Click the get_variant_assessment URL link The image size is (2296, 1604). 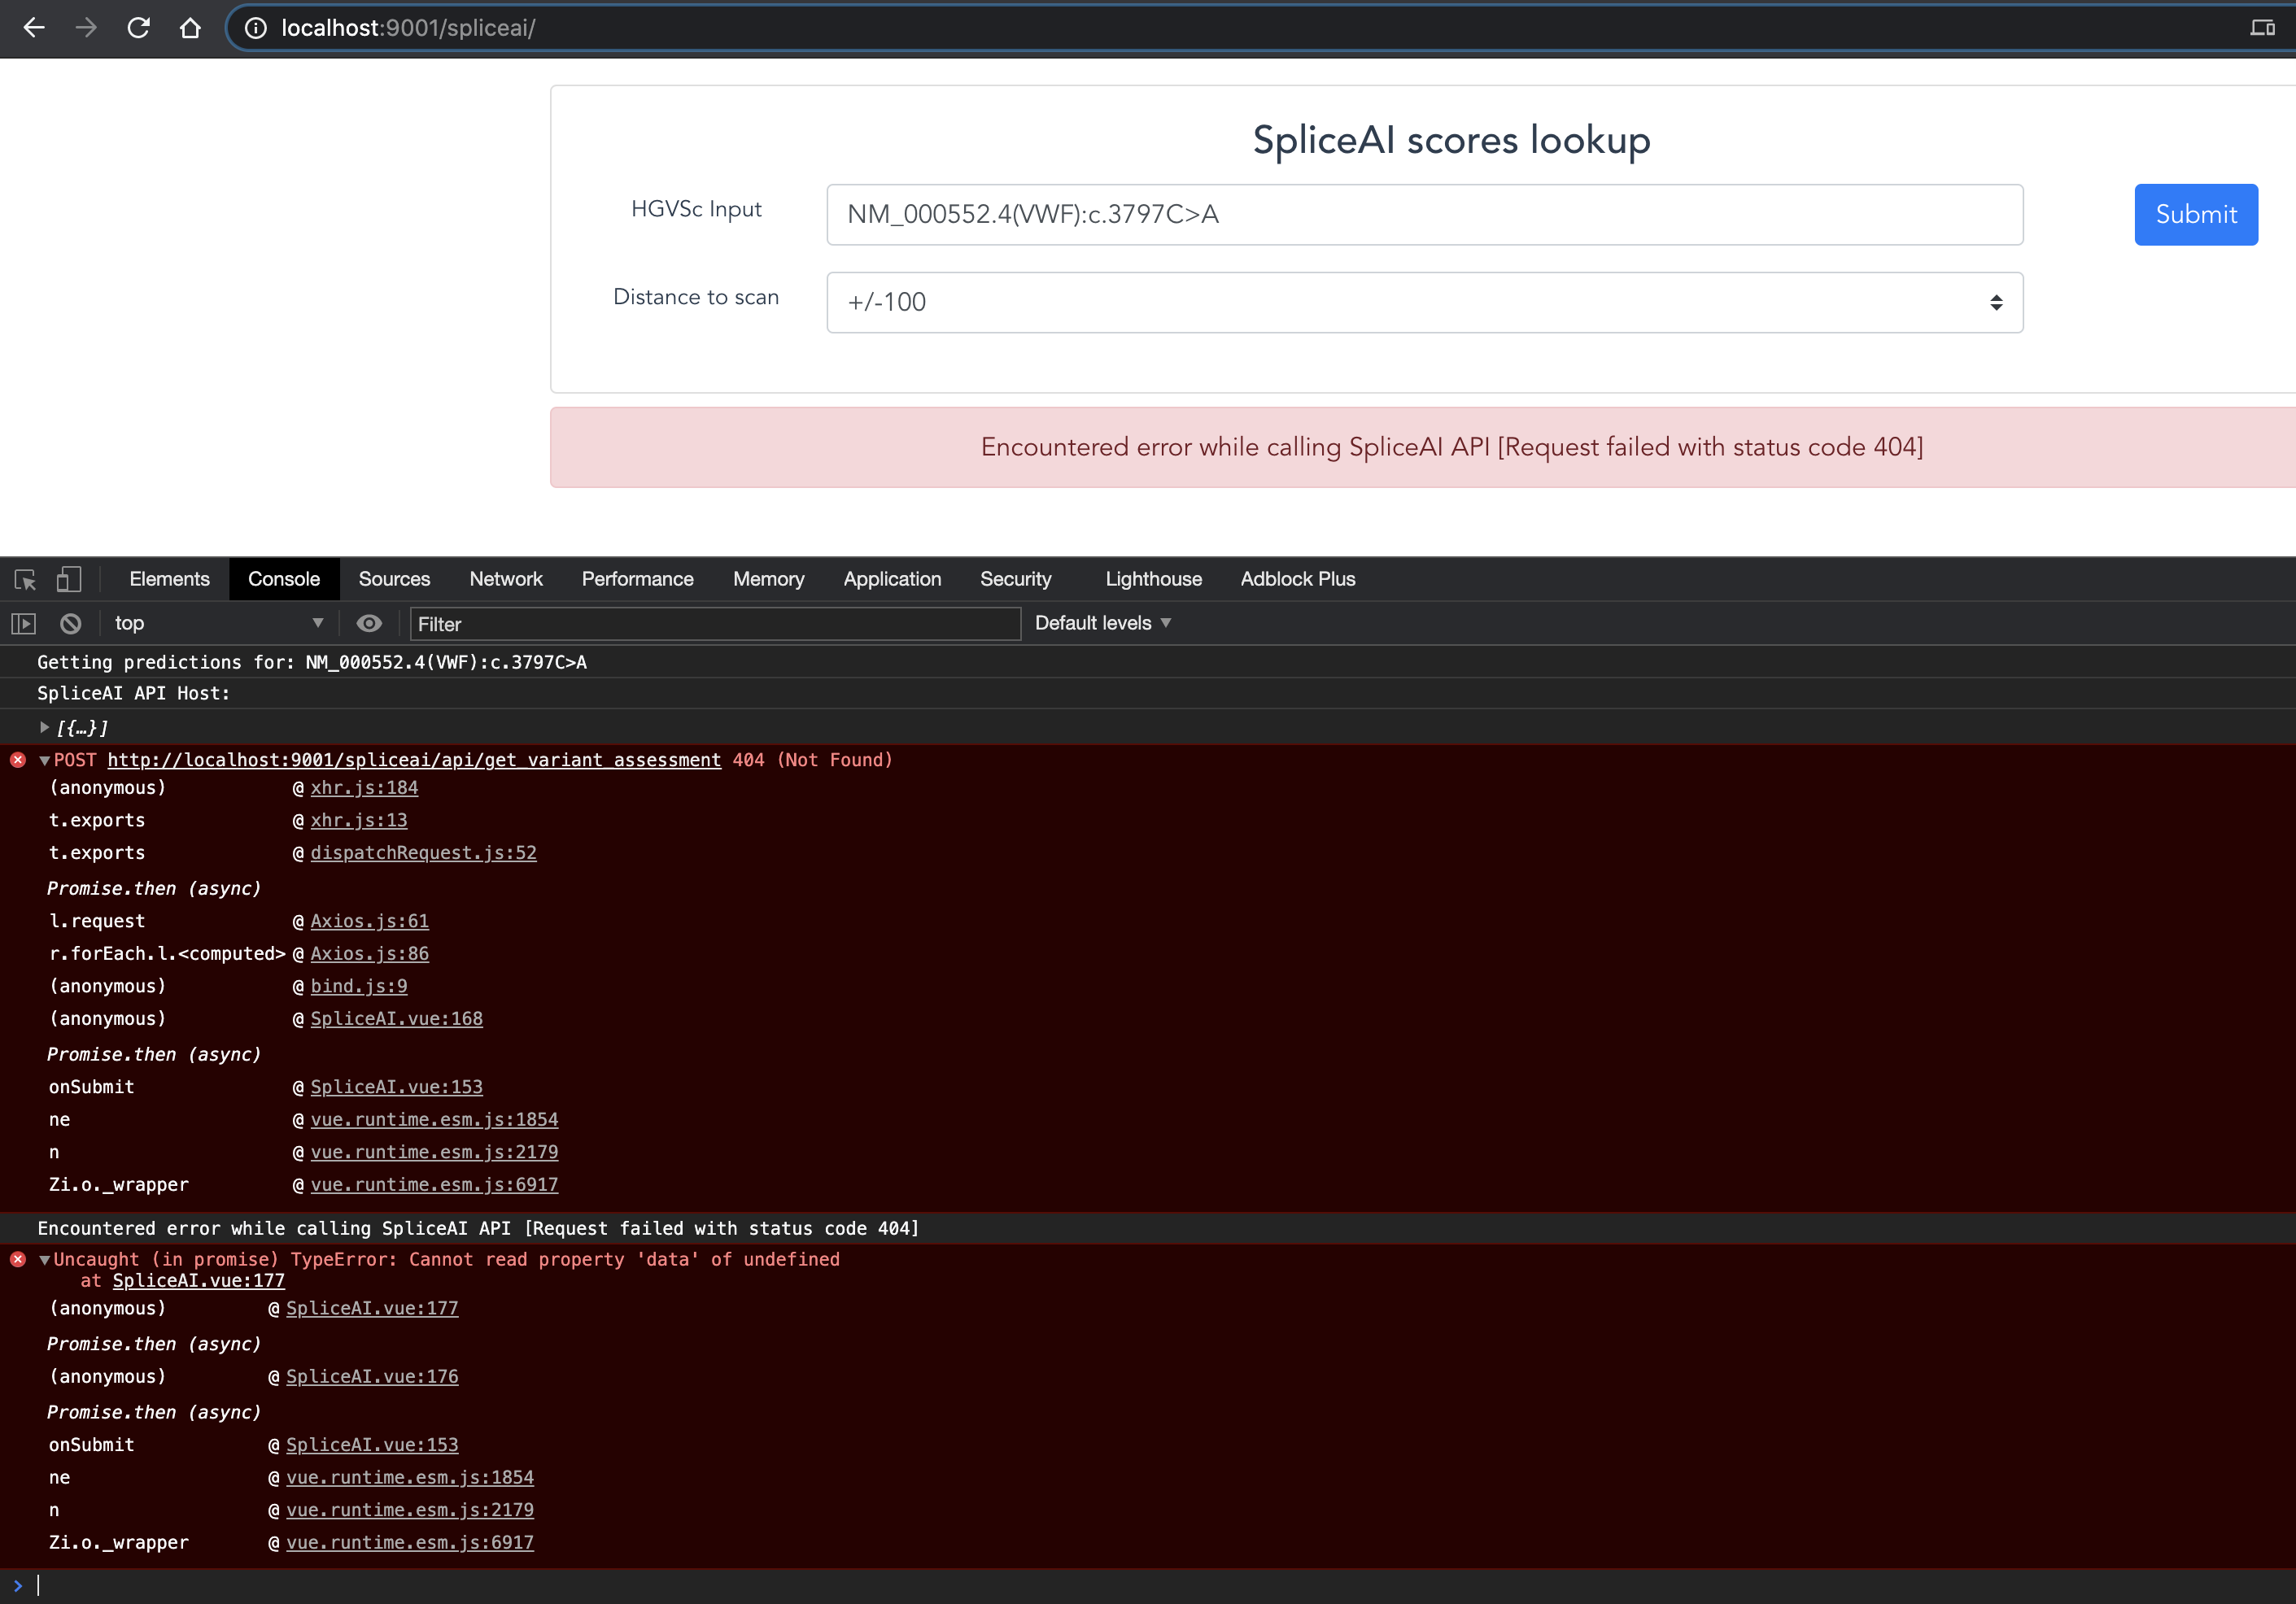[x=414, y=759]
